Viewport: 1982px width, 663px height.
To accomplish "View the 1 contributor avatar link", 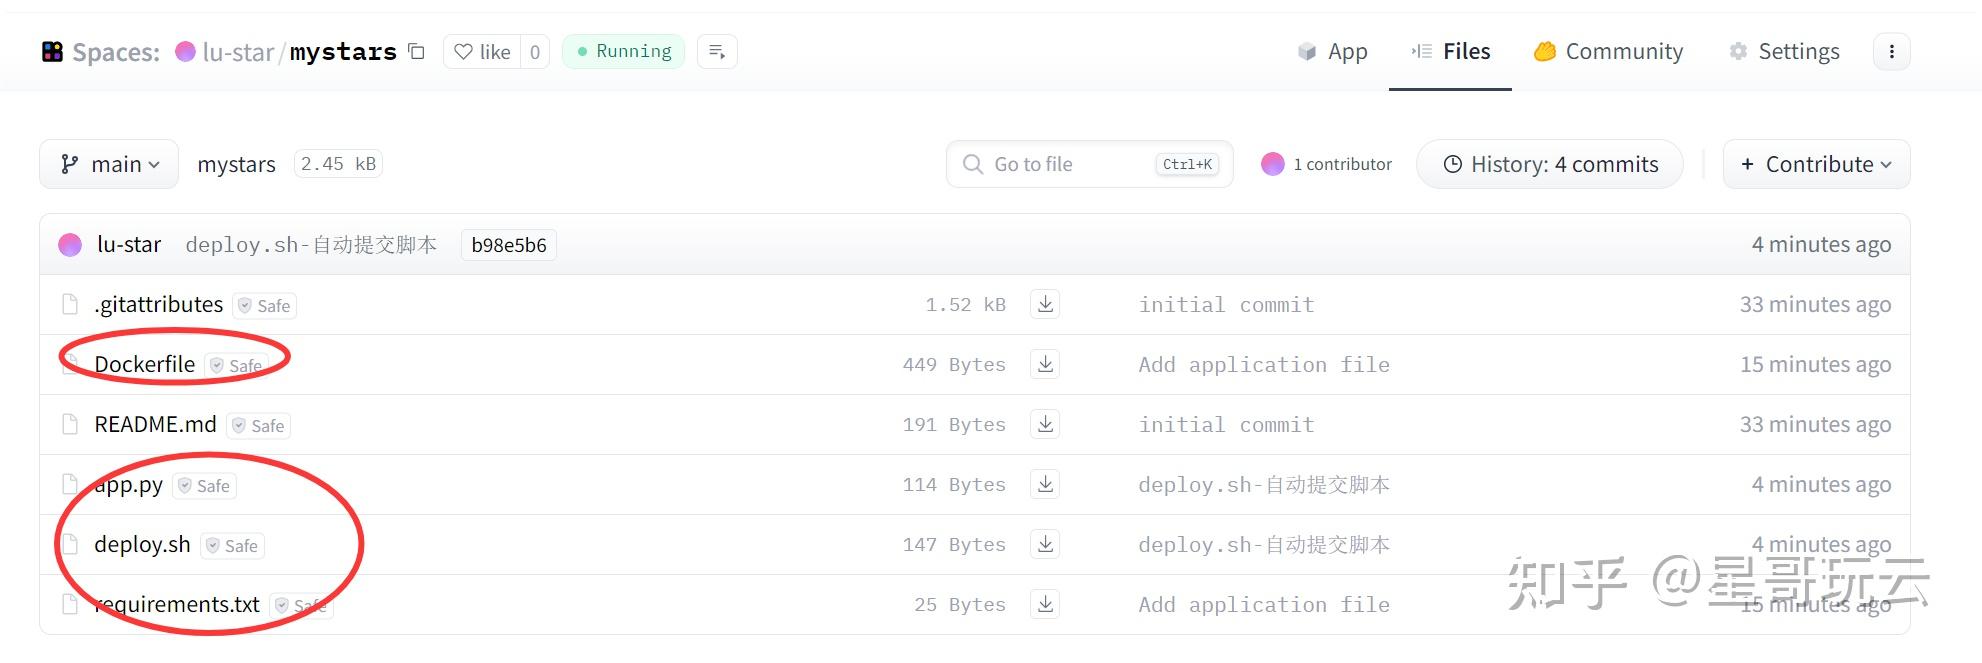I will tap(1326, 164).
